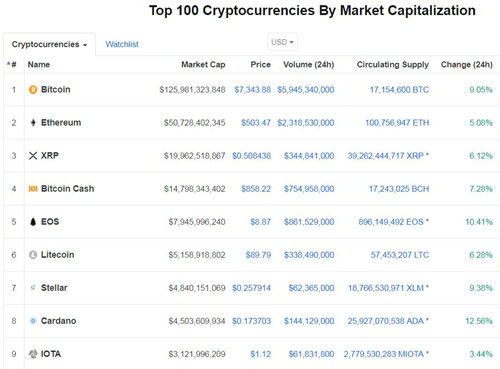This screenshot has height=369, width=500.
Task: Open Ethereum volume link $2,318,530,000
Action: pos(306,123)
